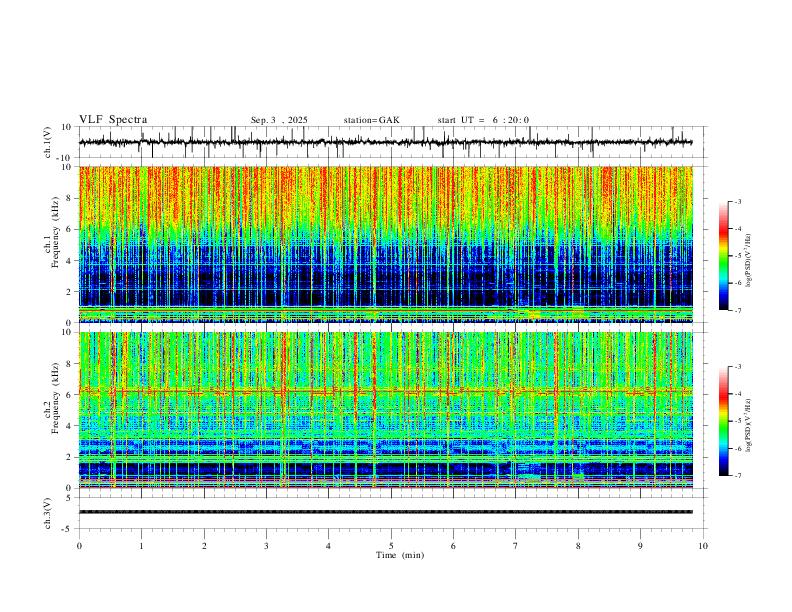
Task: Click the "ch.1(V)" axis label
Action: pyautogui.click(x=48, y=142)
